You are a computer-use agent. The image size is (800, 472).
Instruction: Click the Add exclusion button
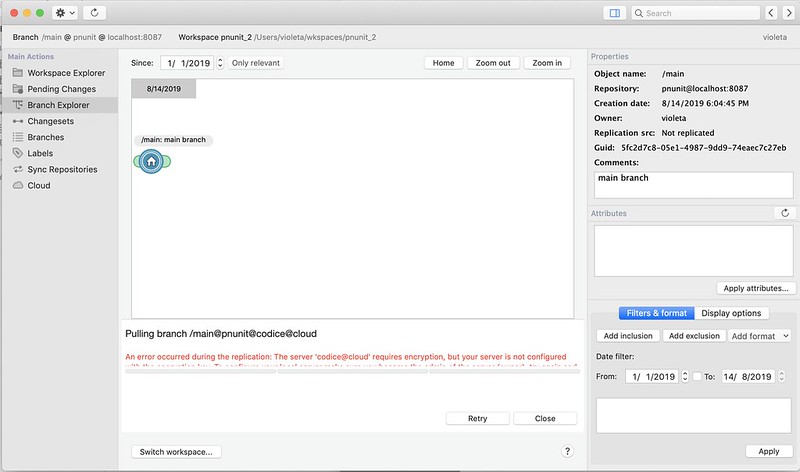(694, 336)
